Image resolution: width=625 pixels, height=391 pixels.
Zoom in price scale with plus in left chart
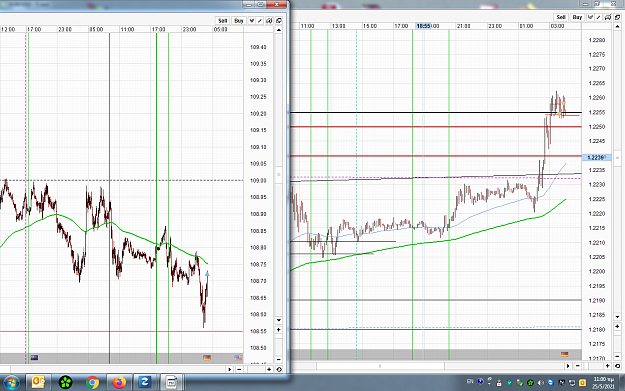coord(279,330)
